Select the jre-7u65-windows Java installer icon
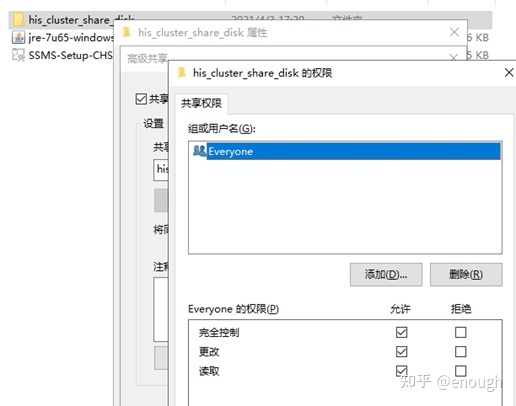This screenshot has height=406, width=516. coord(18,37)
